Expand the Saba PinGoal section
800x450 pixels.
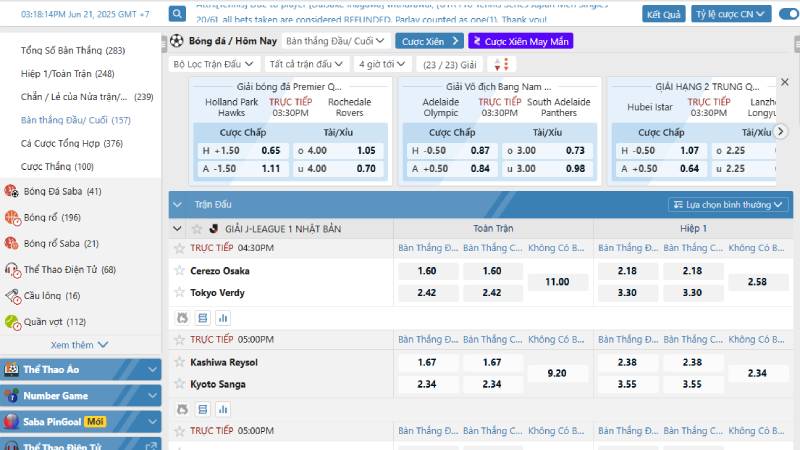click(81, 421)
